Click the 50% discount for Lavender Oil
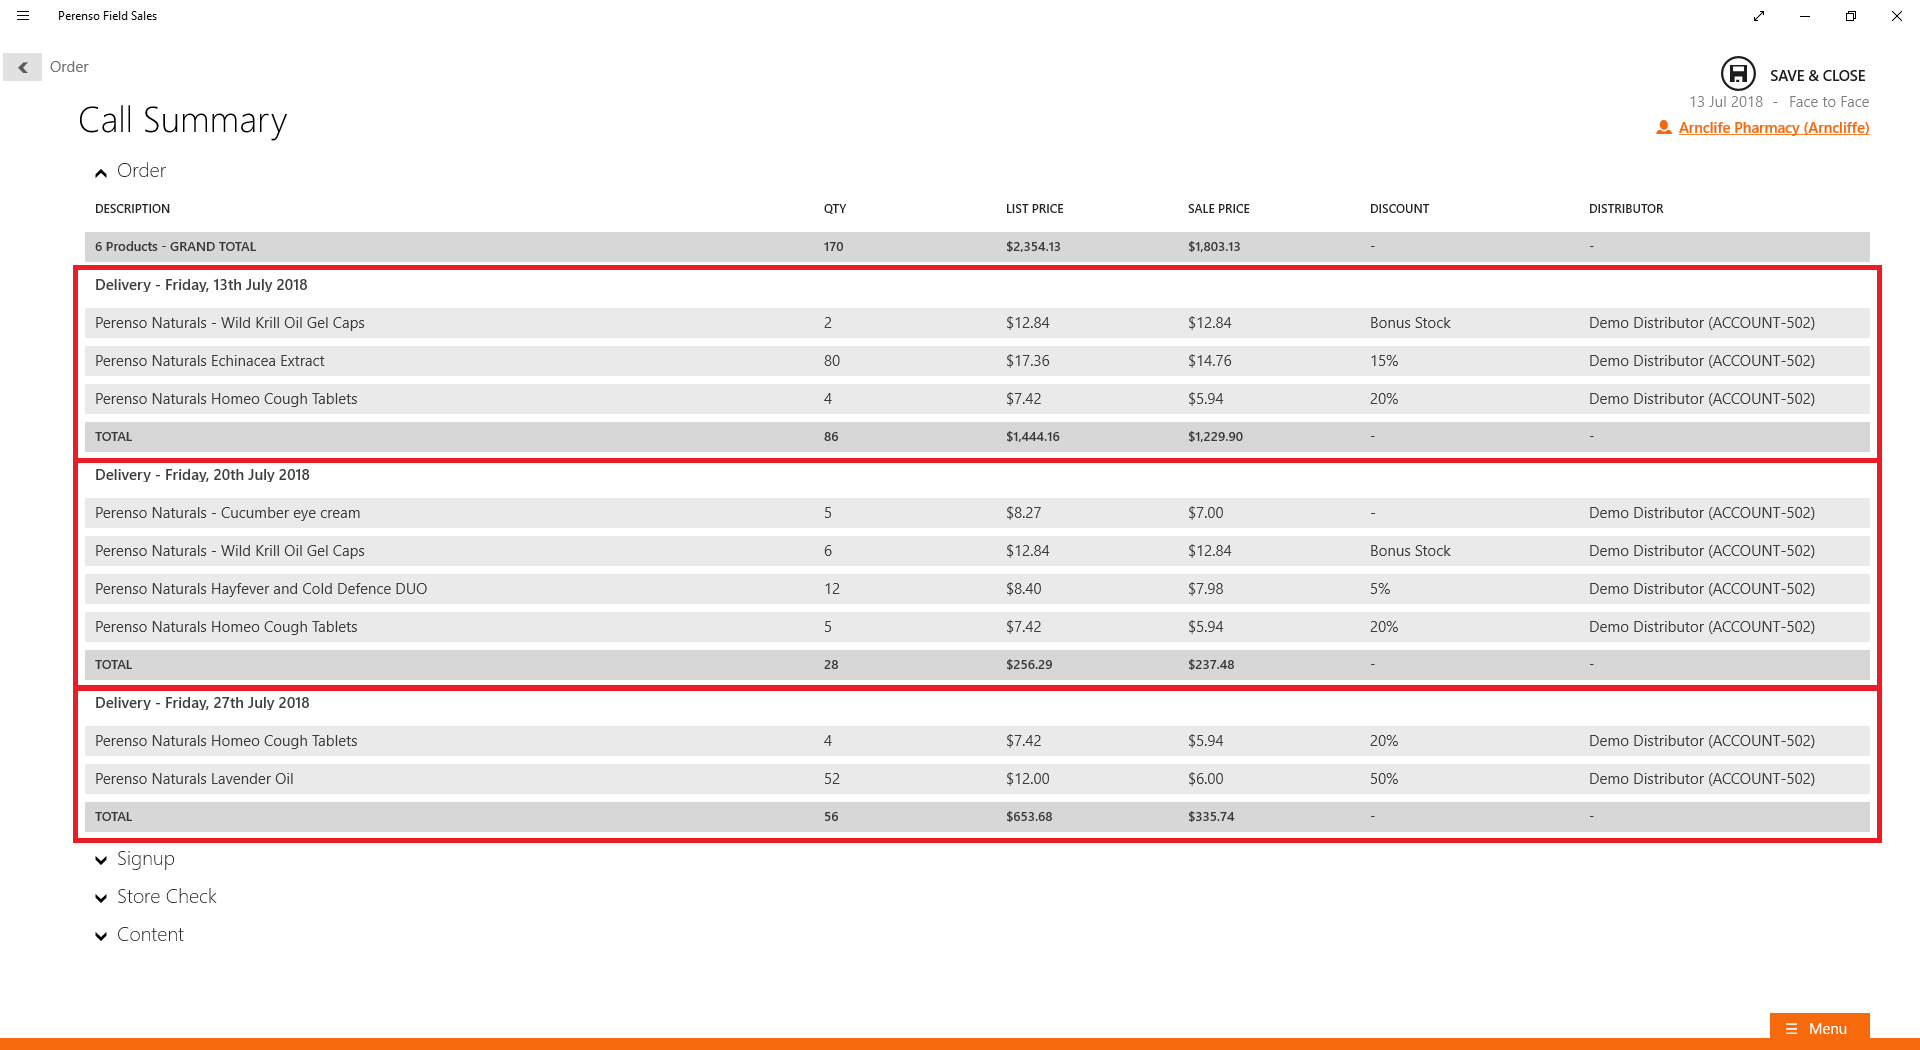Viewport: 1920px width, 1050px height. pos(1384,779)
